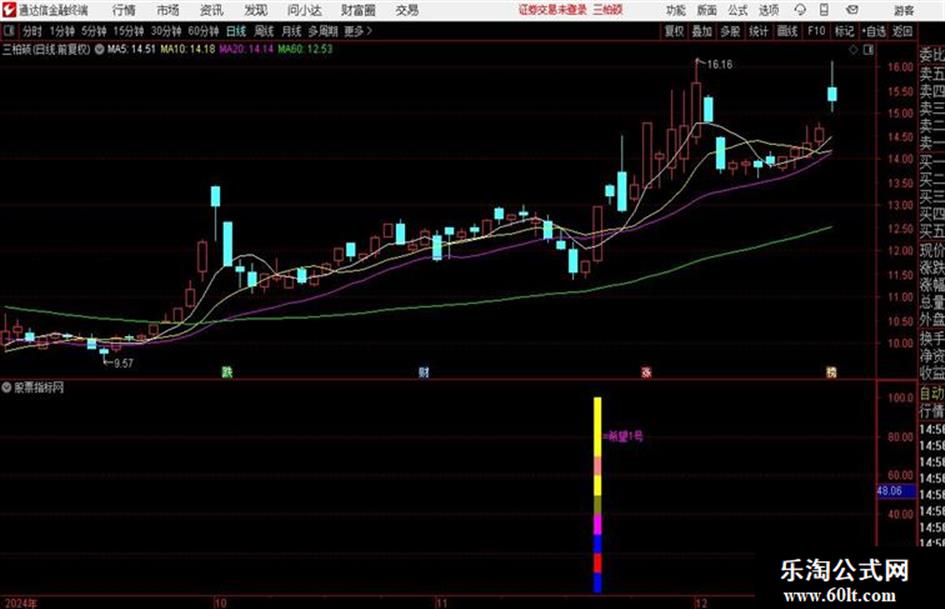
Task: Click the MA5: 14.51 moving average label
Action: tap(131, 49)
